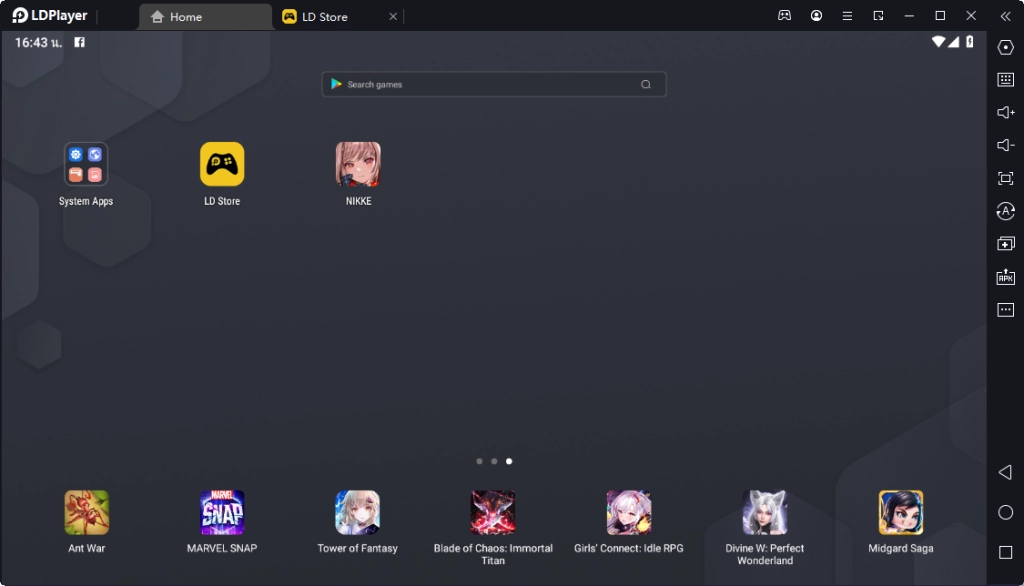Click the window switch icon in the title bar

pos(878,16)
